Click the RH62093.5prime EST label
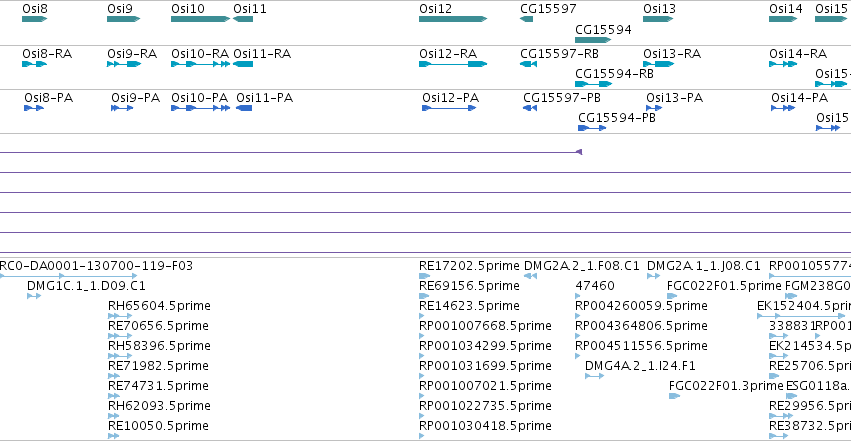 [x=159, y=406]
